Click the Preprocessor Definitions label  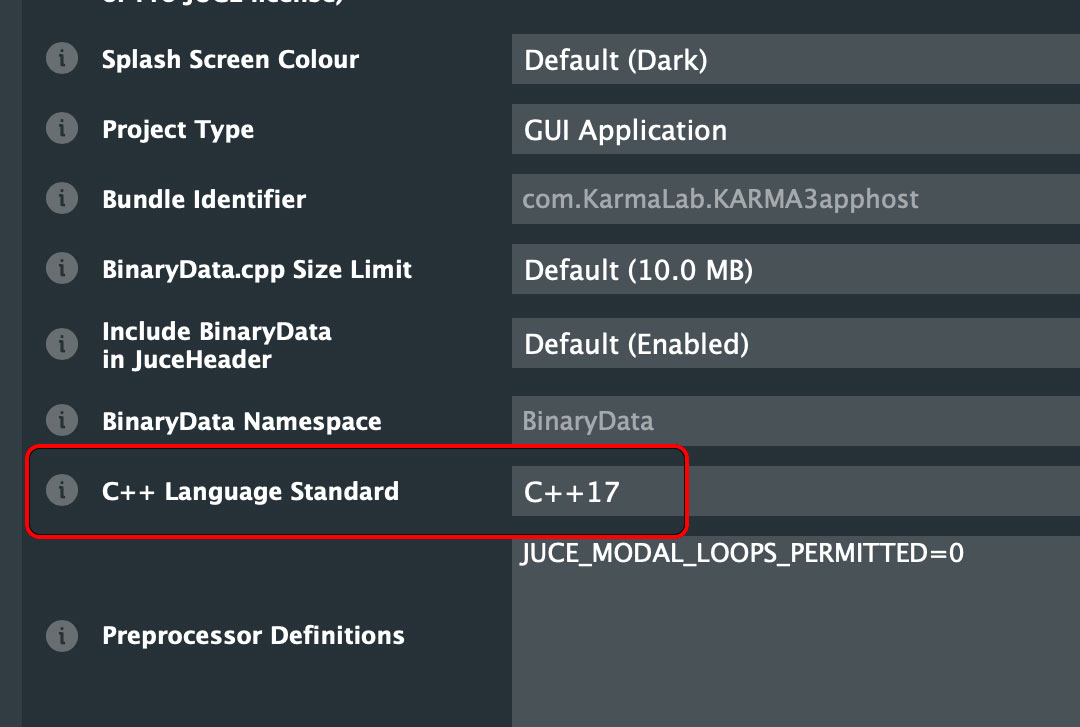[253, 635]
